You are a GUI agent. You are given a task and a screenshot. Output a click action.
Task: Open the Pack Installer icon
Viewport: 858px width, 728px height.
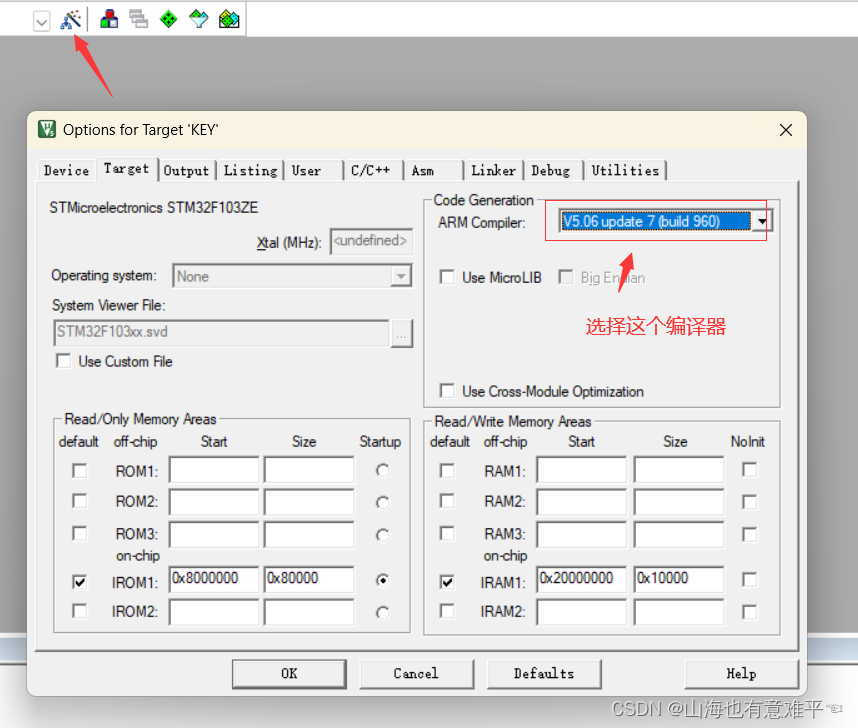coord(229,20)
